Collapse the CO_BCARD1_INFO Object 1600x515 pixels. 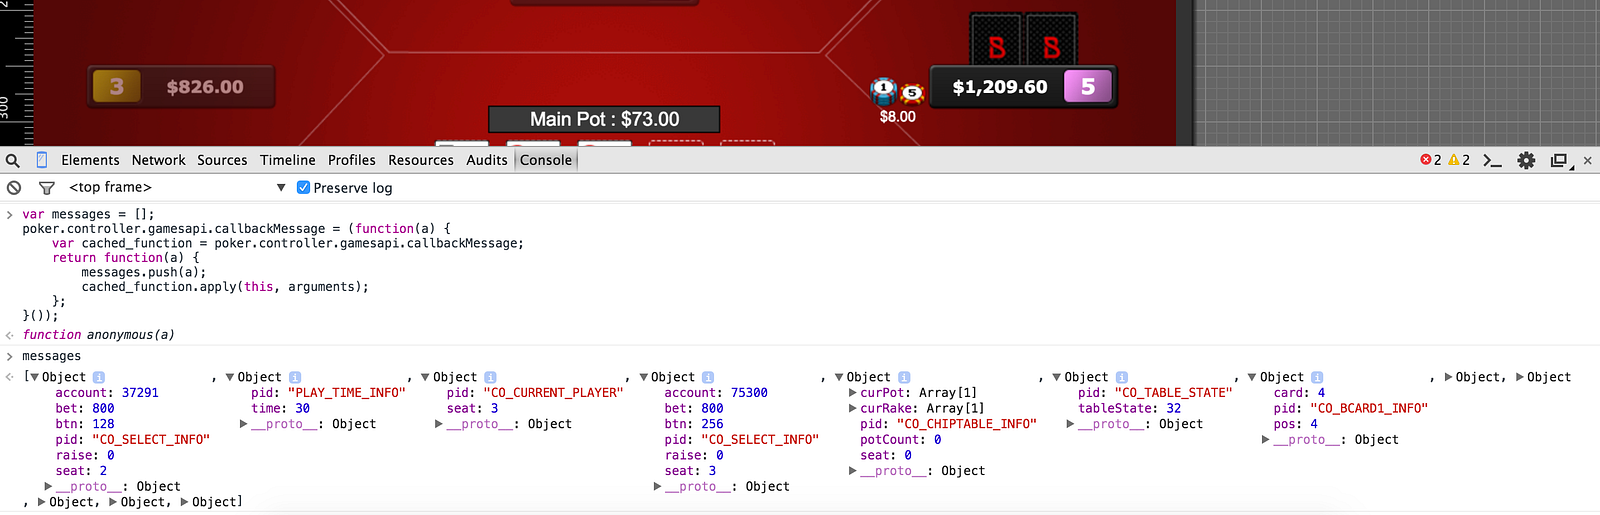click(1252, 377)
